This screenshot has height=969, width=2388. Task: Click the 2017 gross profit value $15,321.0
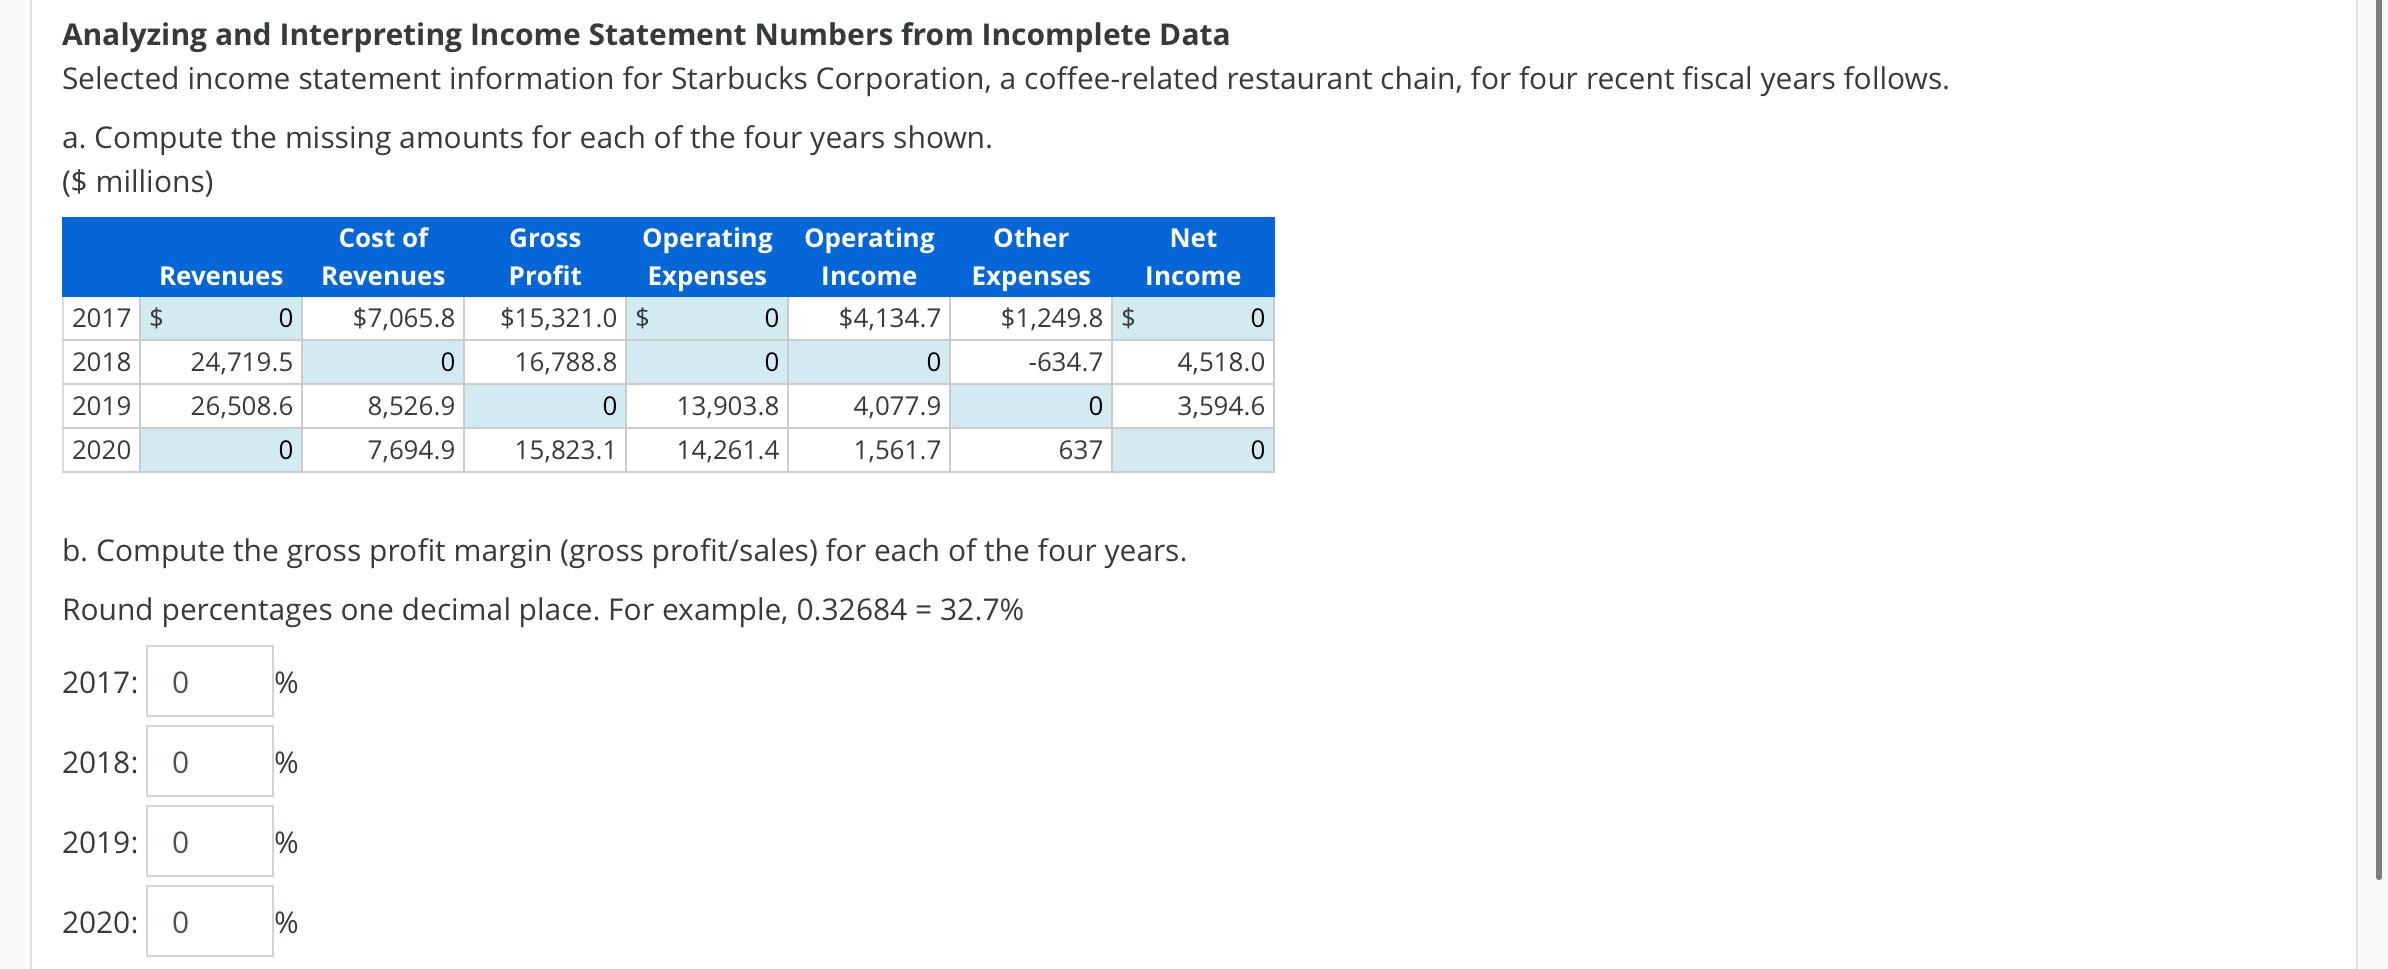pos(559,318)
